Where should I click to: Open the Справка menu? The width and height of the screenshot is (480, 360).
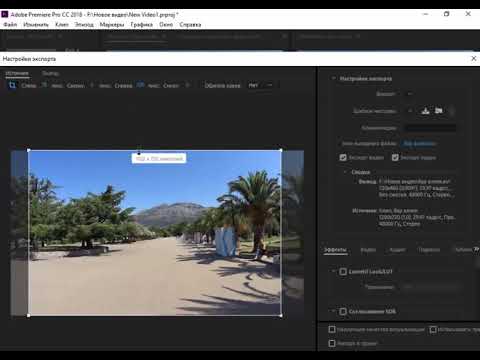(x=190, y=24)
